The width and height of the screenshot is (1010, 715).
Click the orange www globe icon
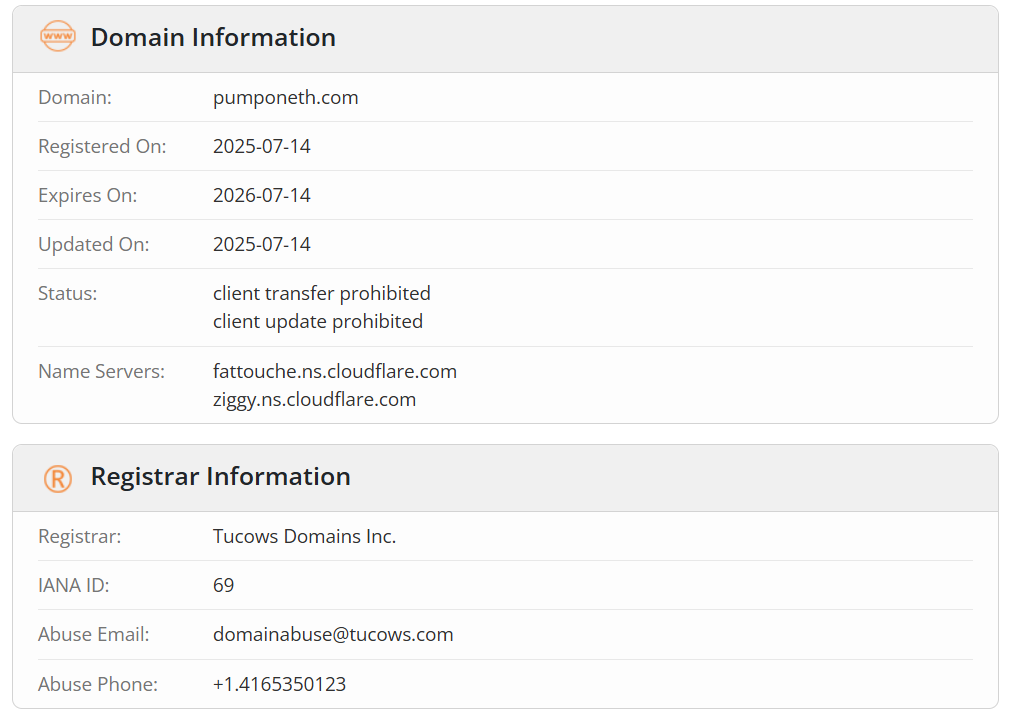point(58,36)
